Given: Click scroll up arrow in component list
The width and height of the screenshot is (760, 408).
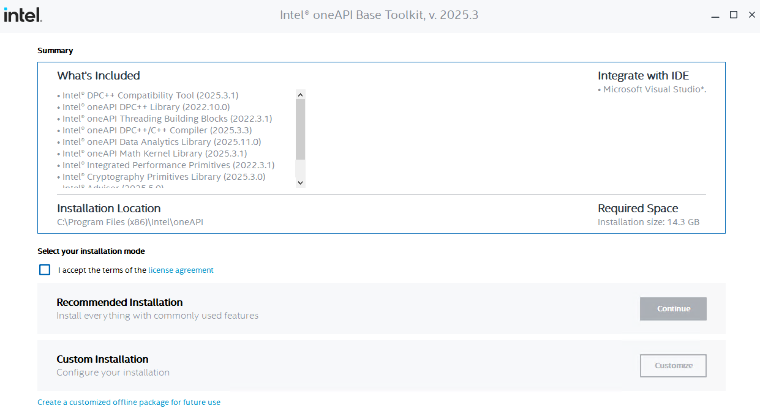Looking at the screenshot, I should pos(301,95).
